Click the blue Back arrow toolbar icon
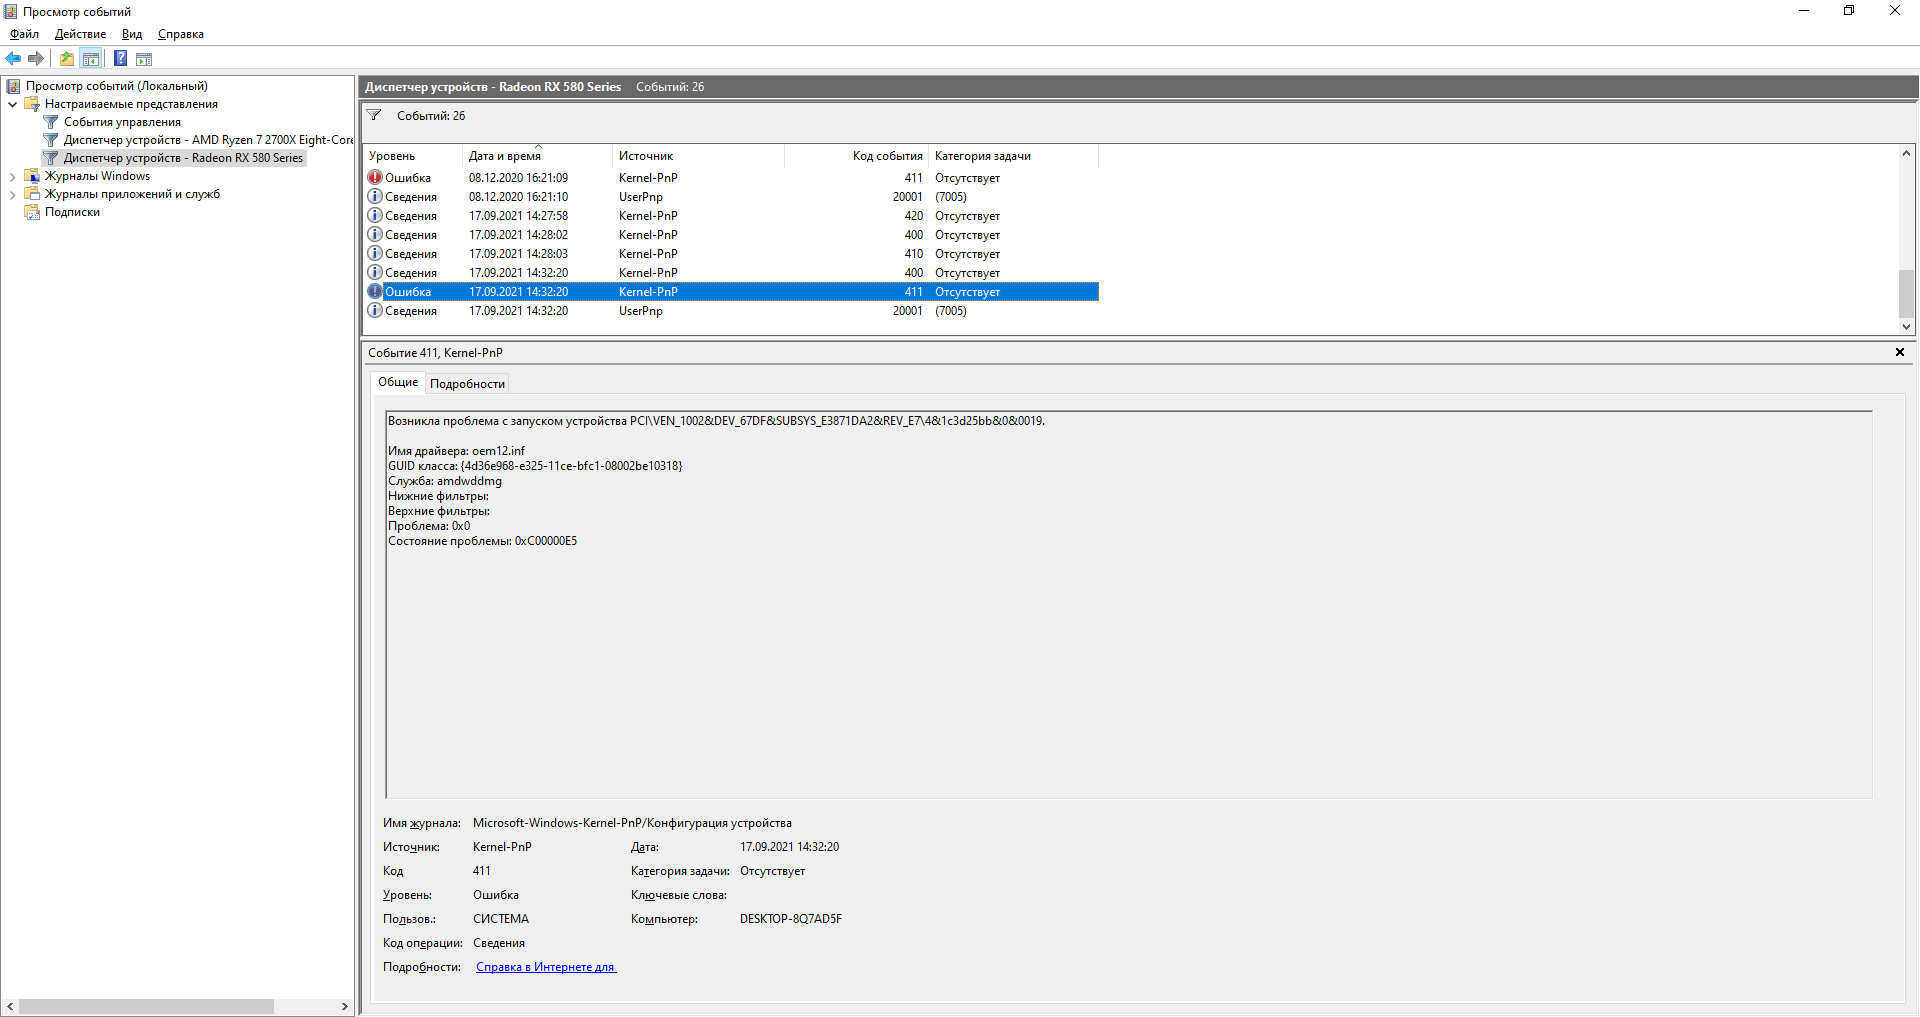 (13, 59)
